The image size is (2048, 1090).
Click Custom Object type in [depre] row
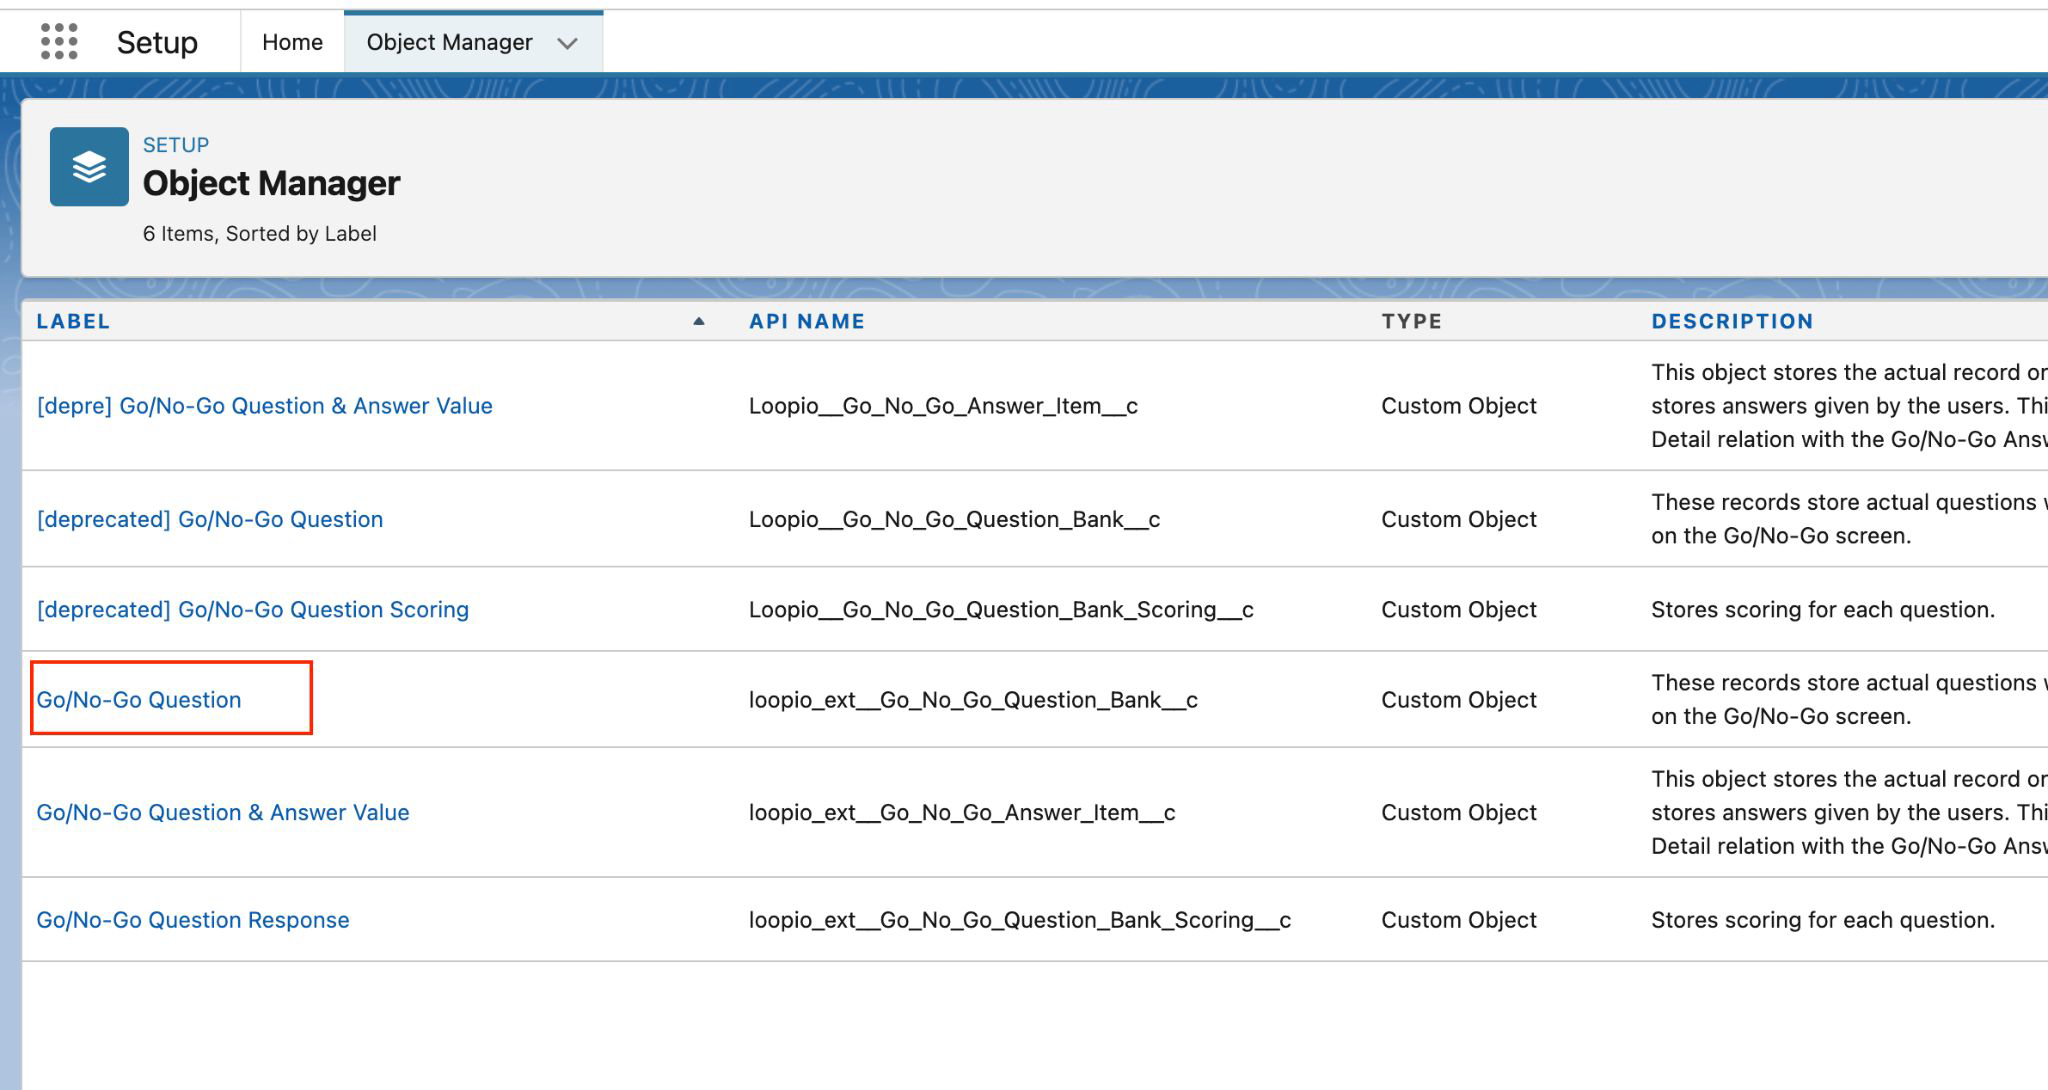click(1459, 406)
